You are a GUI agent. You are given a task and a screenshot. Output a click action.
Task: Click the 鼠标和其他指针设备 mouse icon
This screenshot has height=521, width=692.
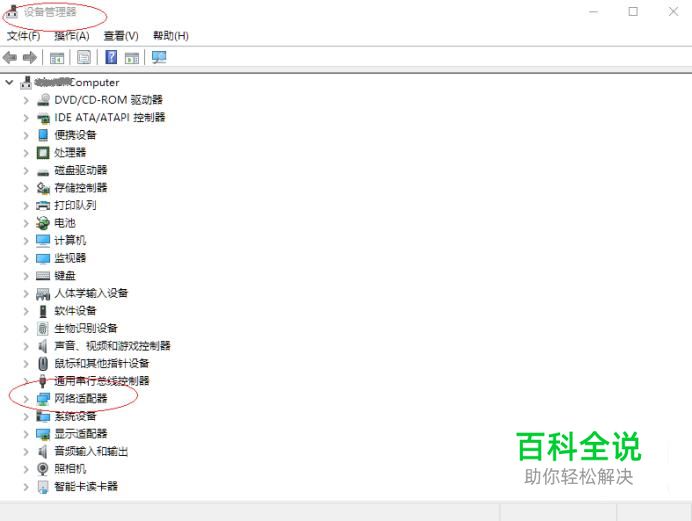tap(43, 364)
